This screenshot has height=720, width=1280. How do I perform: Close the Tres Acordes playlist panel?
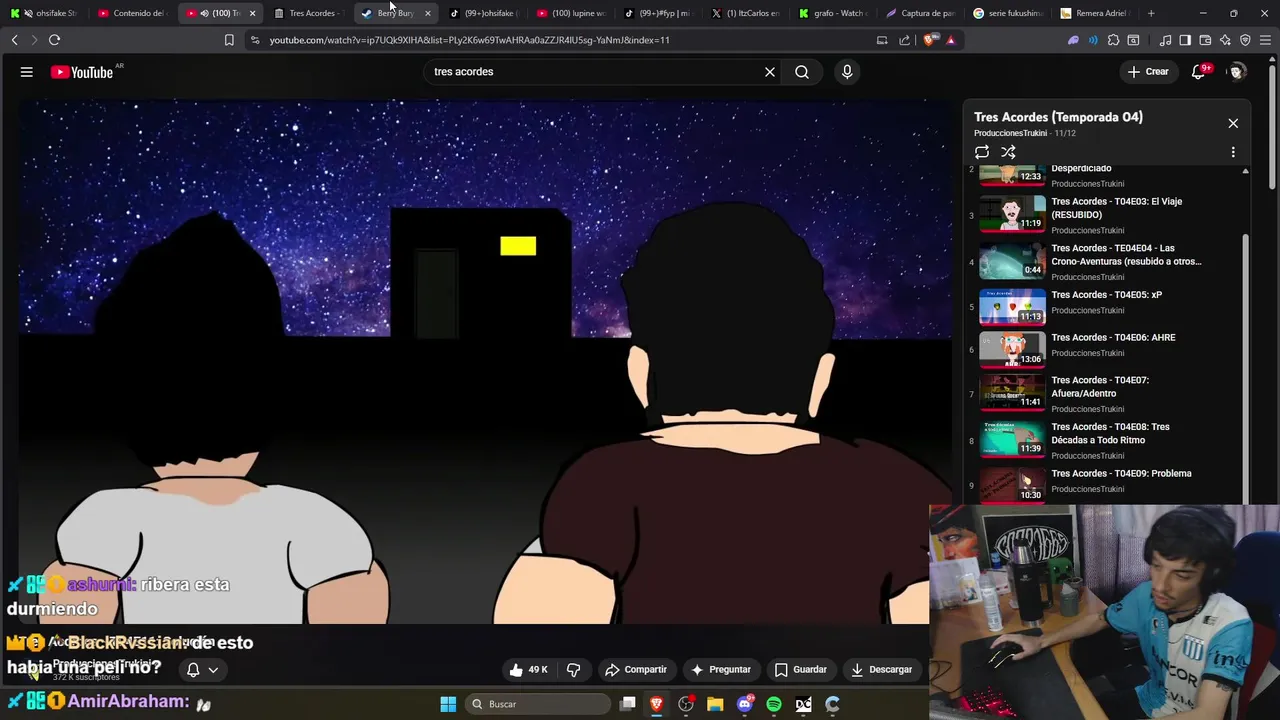(1233, 123)
